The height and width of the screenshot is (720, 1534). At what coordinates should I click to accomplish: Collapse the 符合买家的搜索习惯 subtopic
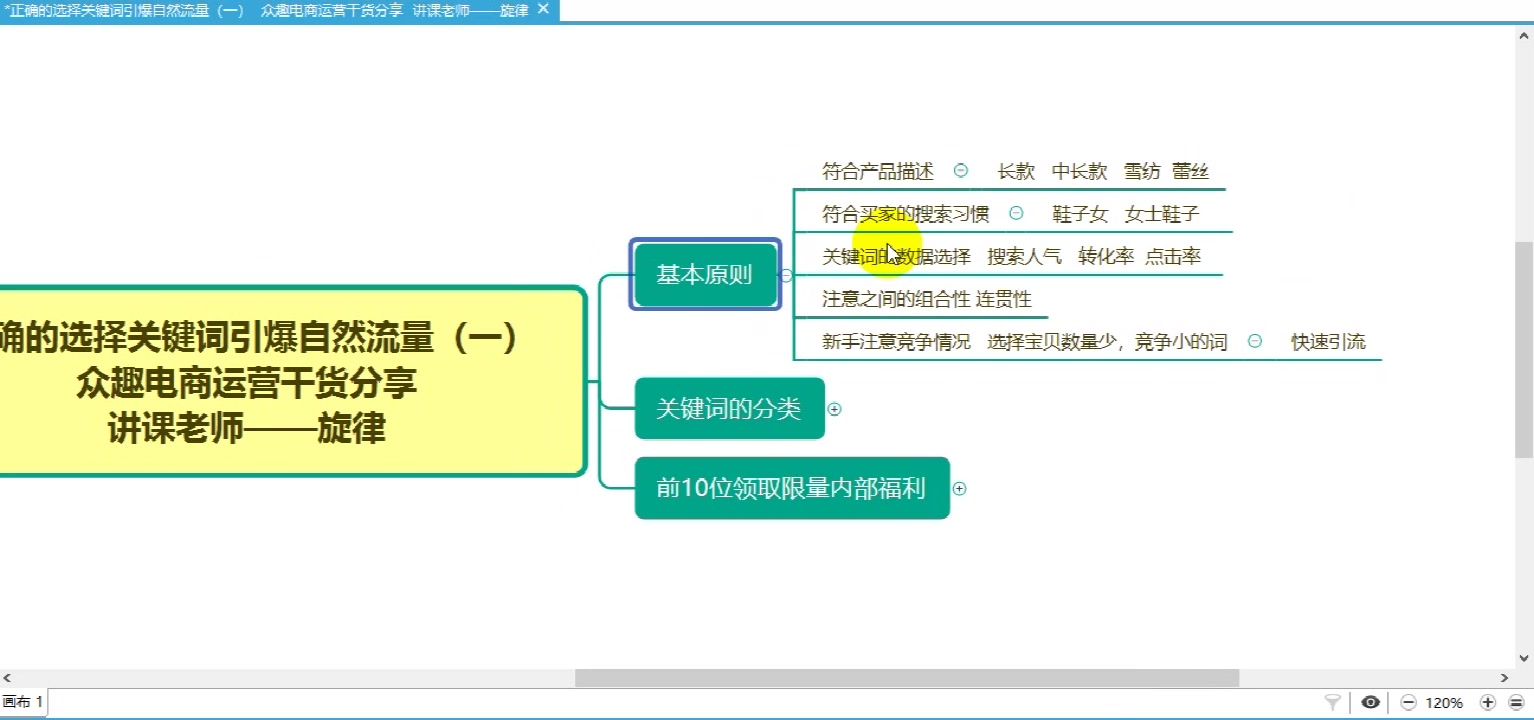[1016, 212]
